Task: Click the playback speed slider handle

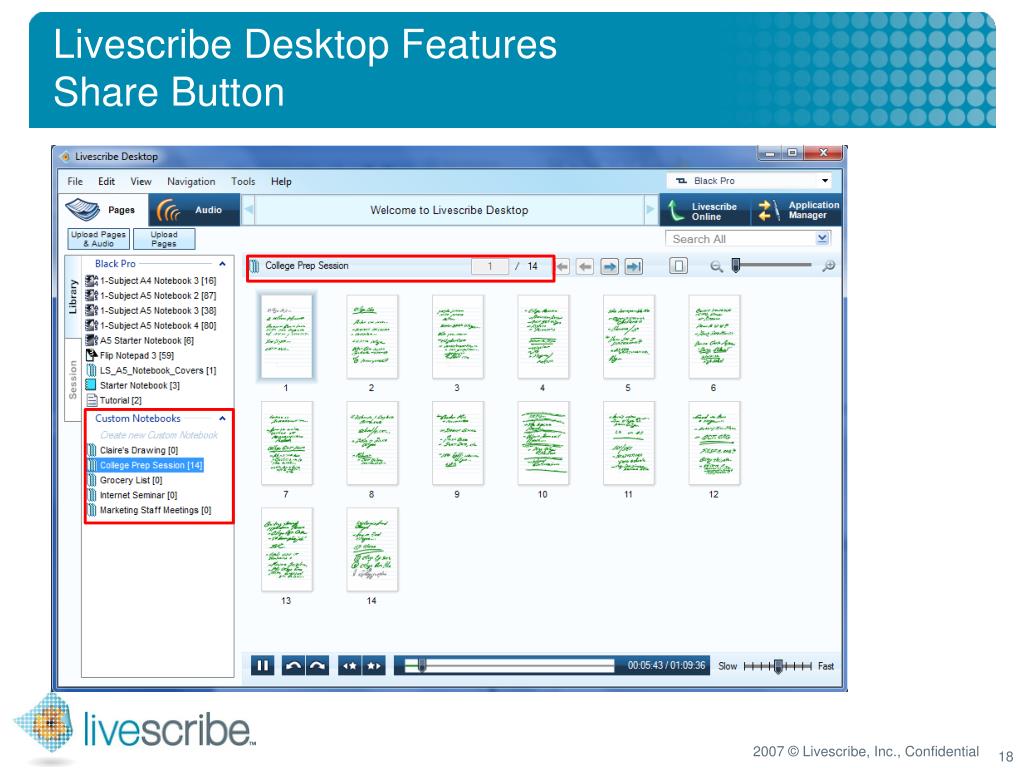Action: 778,666
